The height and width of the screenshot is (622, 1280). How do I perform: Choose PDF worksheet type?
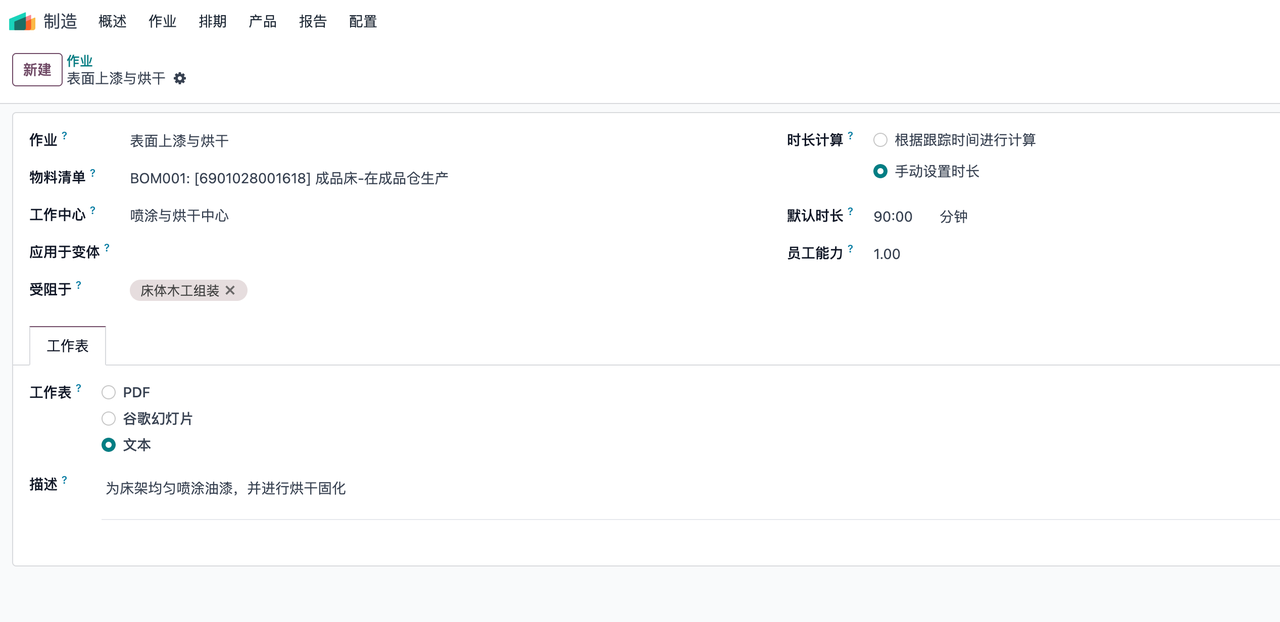(109, 392)
